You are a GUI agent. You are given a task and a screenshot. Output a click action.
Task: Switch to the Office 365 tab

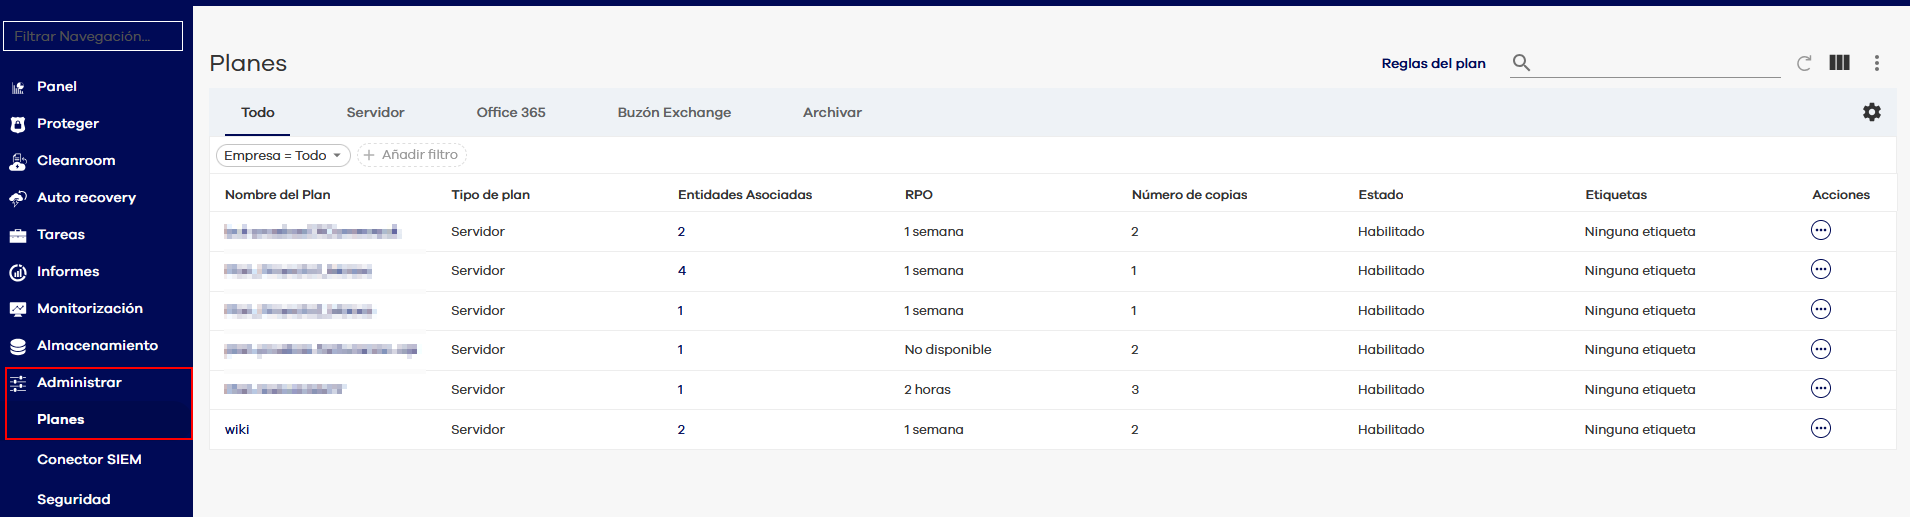(x=511, y=112)
